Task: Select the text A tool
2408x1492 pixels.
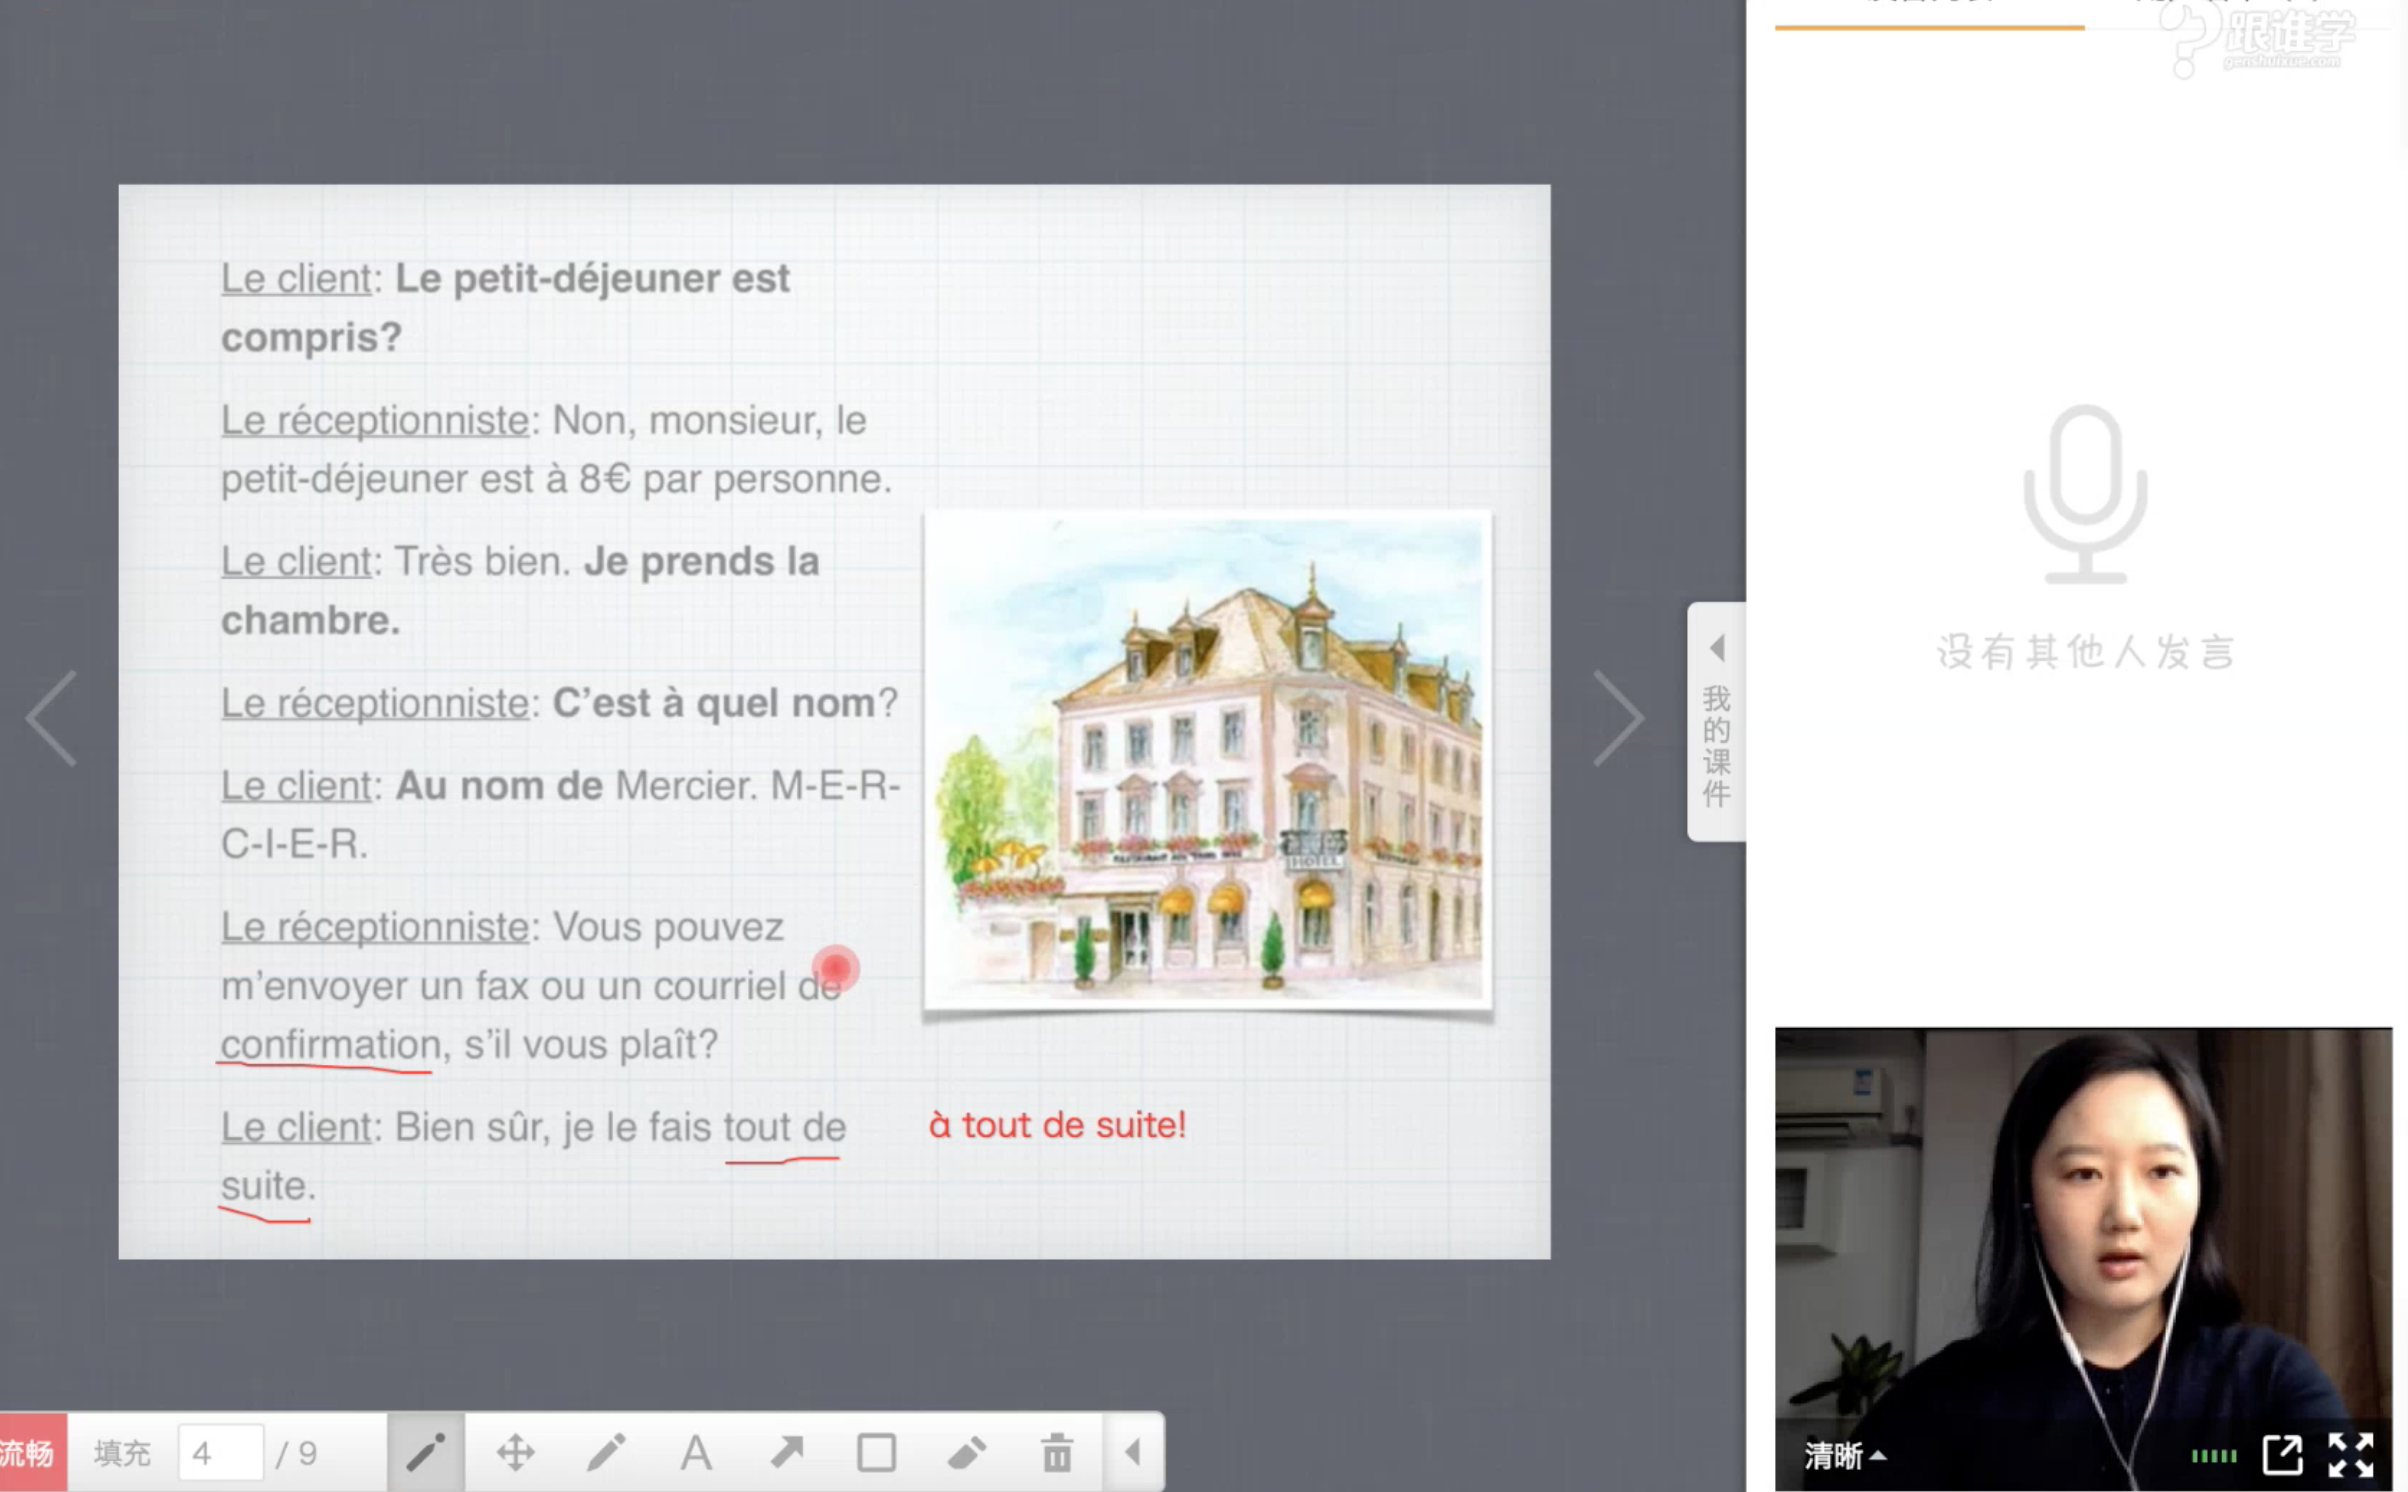Action: click(x=696, y=1453)
